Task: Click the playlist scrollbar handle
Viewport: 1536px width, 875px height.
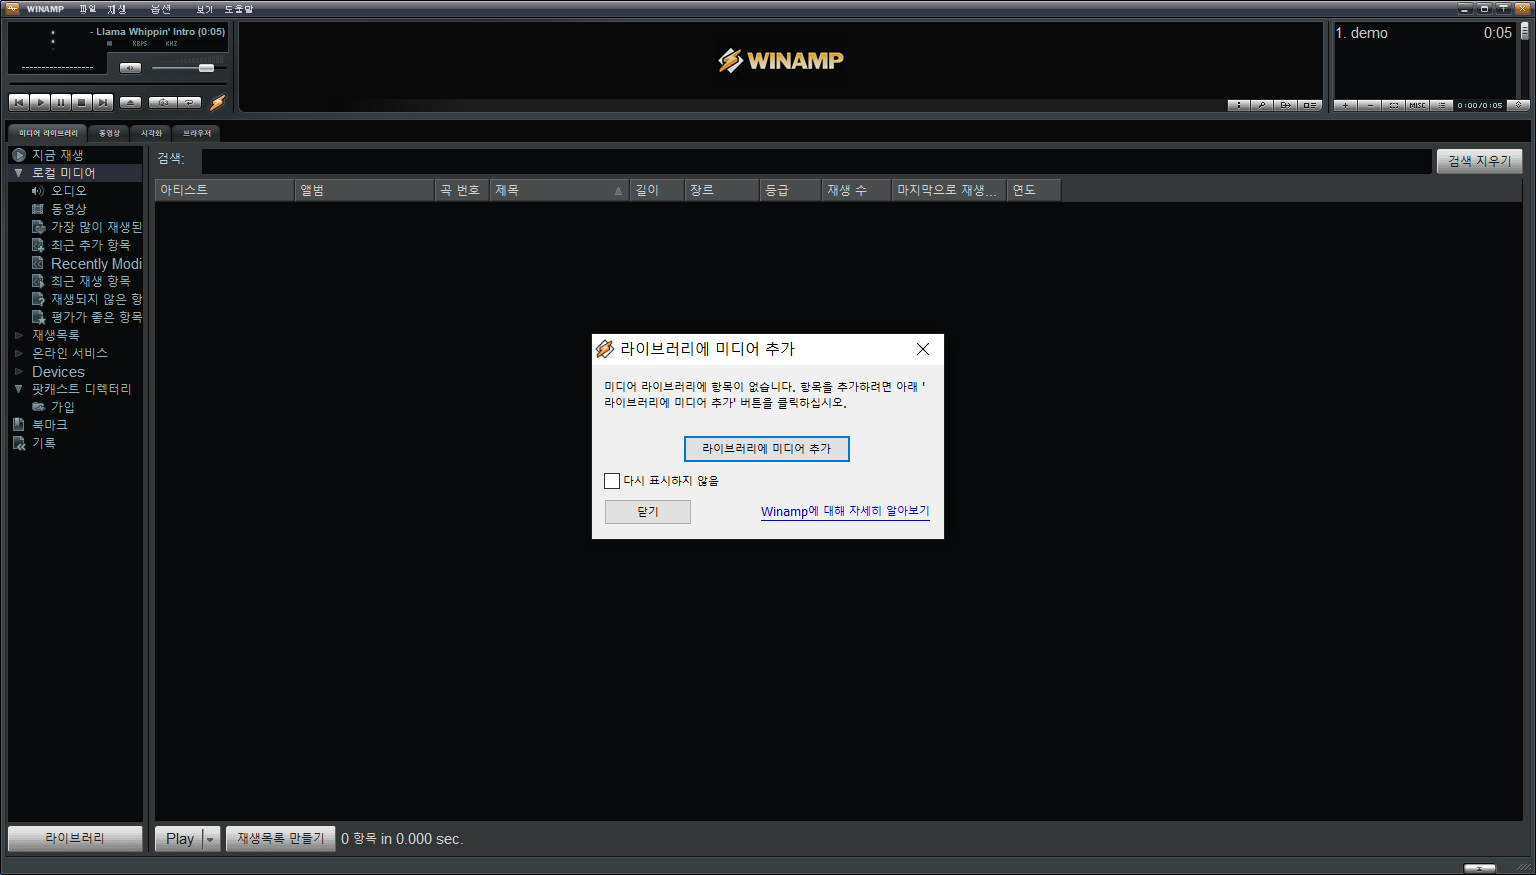Action: pyautogui.click(x=1524, y=31)
